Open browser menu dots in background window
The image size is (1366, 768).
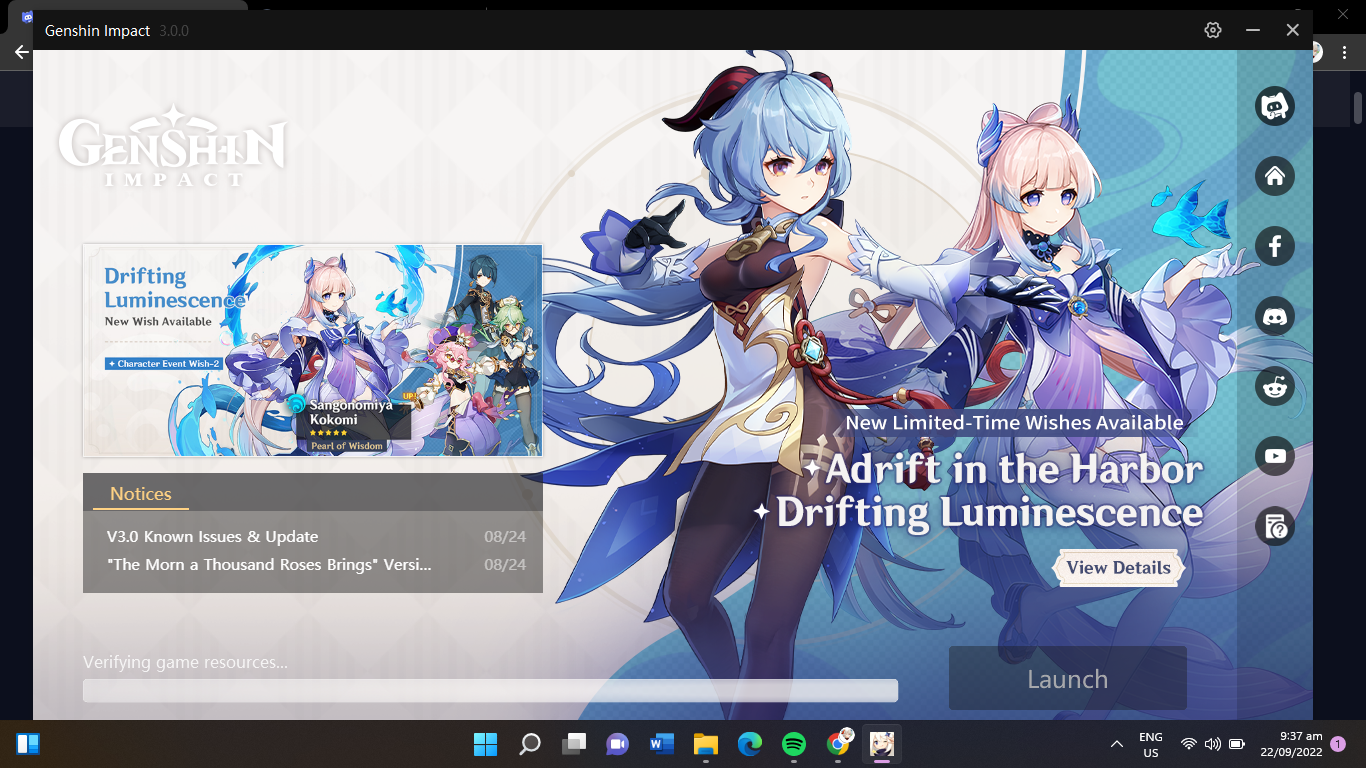pos(1345,52)
